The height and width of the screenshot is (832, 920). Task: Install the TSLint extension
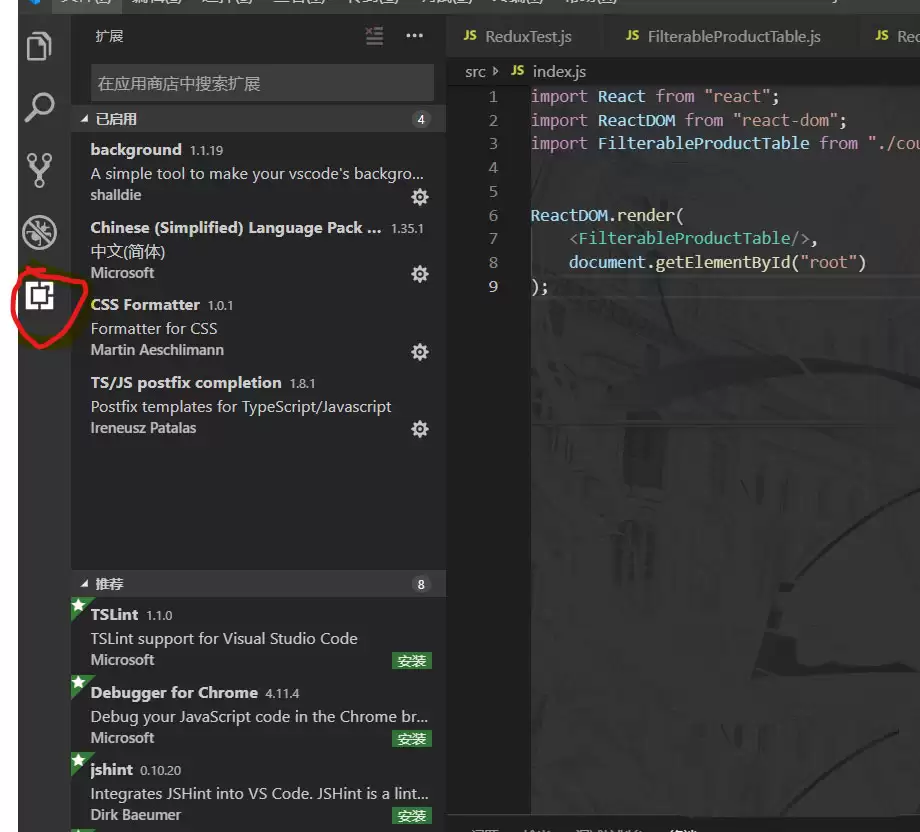(x=411, y=660)
